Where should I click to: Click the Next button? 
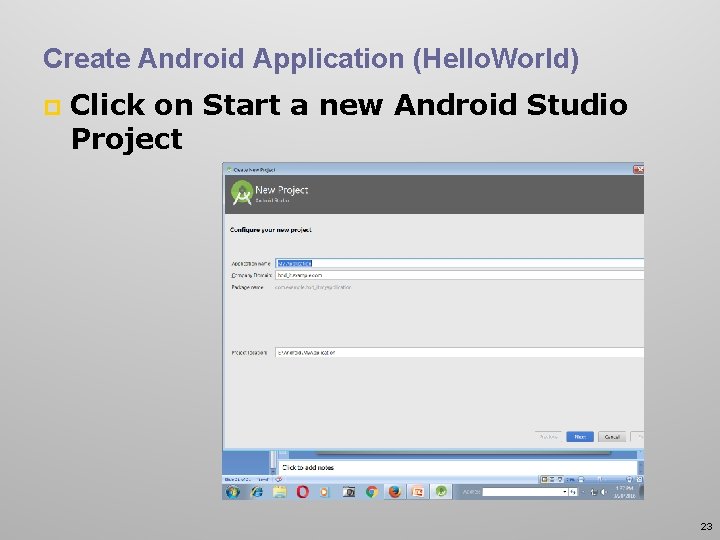pyautogui.click(x=580, y=437)
